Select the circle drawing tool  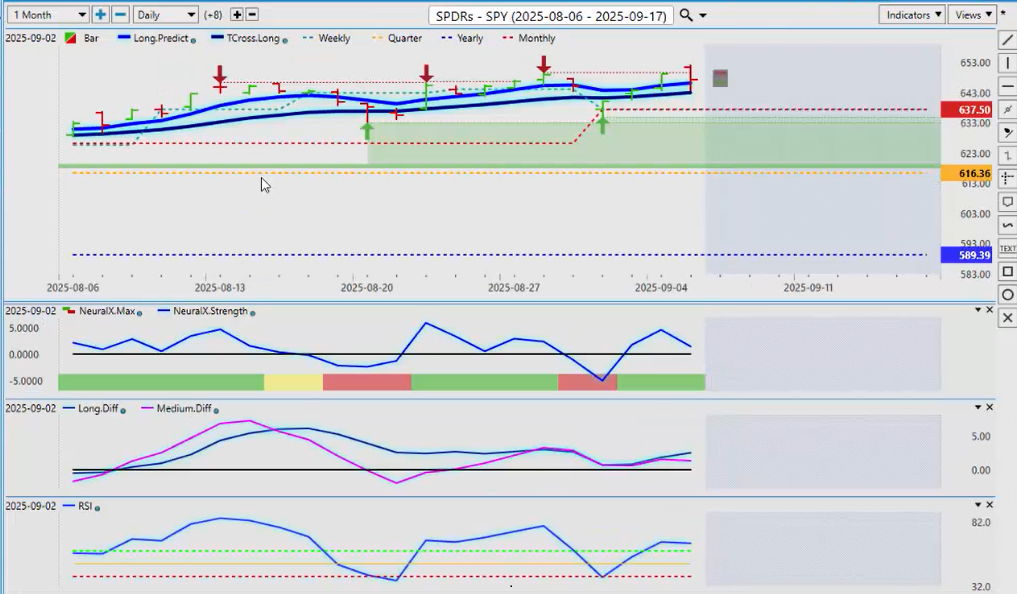(x=1007, y=294)
